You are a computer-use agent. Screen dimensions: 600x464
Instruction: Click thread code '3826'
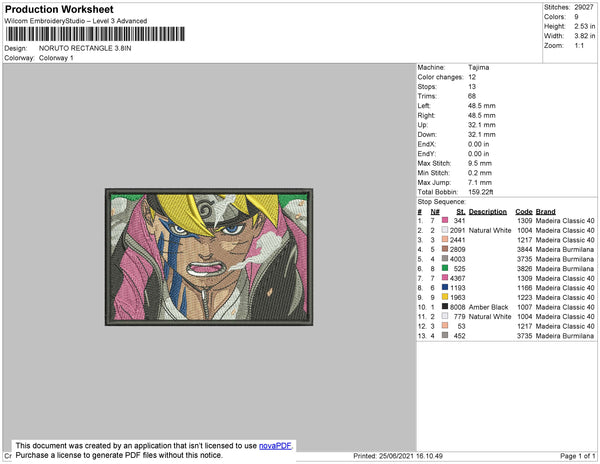coord(524,269)
